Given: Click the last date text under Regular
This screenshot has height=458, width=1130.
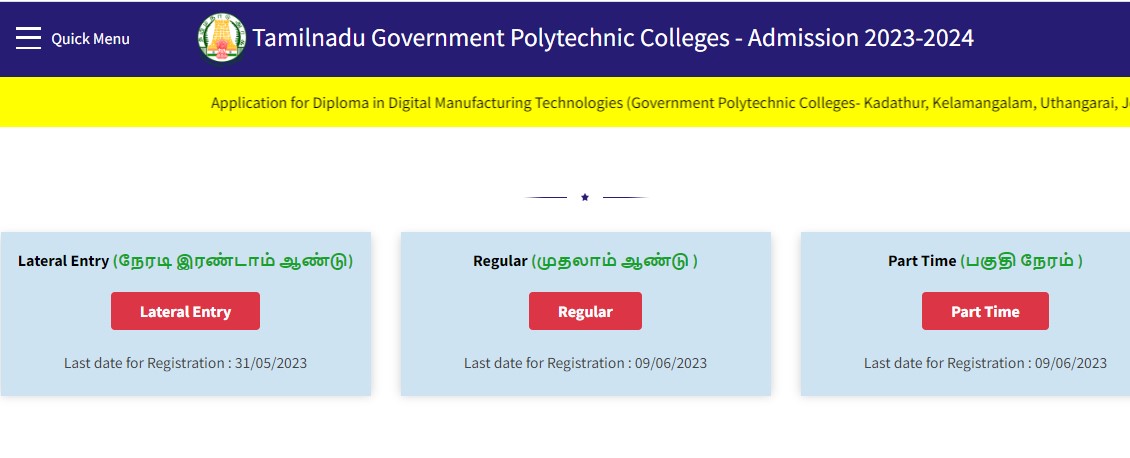Looking at the screenshot, I should (585, 363).
